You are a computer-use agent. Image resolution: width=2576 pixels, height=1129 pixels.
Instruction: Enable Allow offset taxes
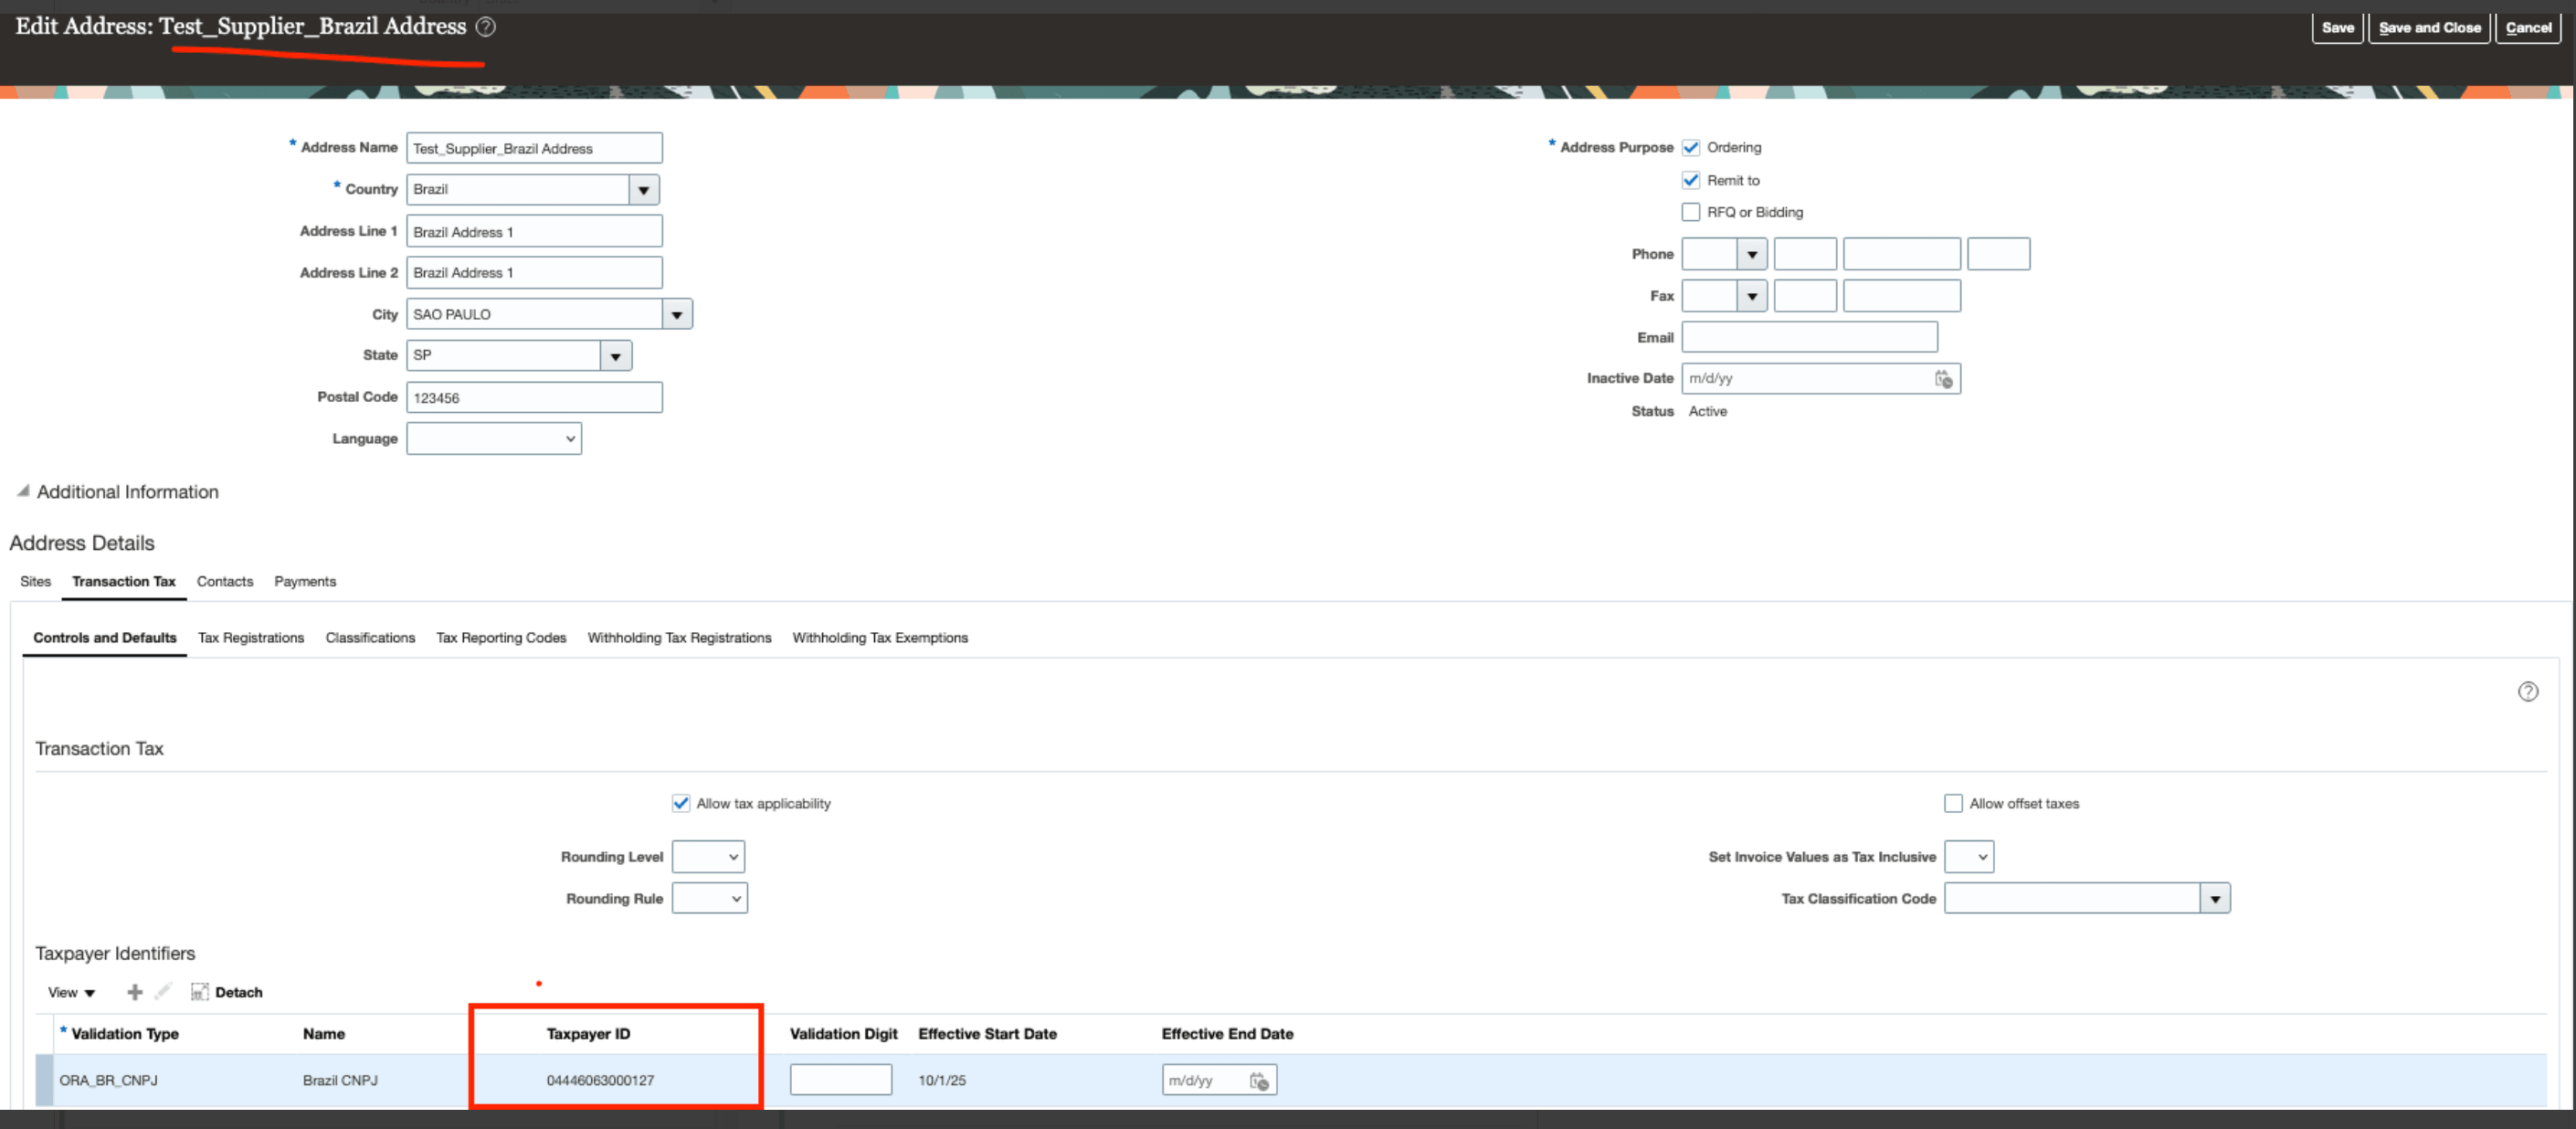(1954, 802)
